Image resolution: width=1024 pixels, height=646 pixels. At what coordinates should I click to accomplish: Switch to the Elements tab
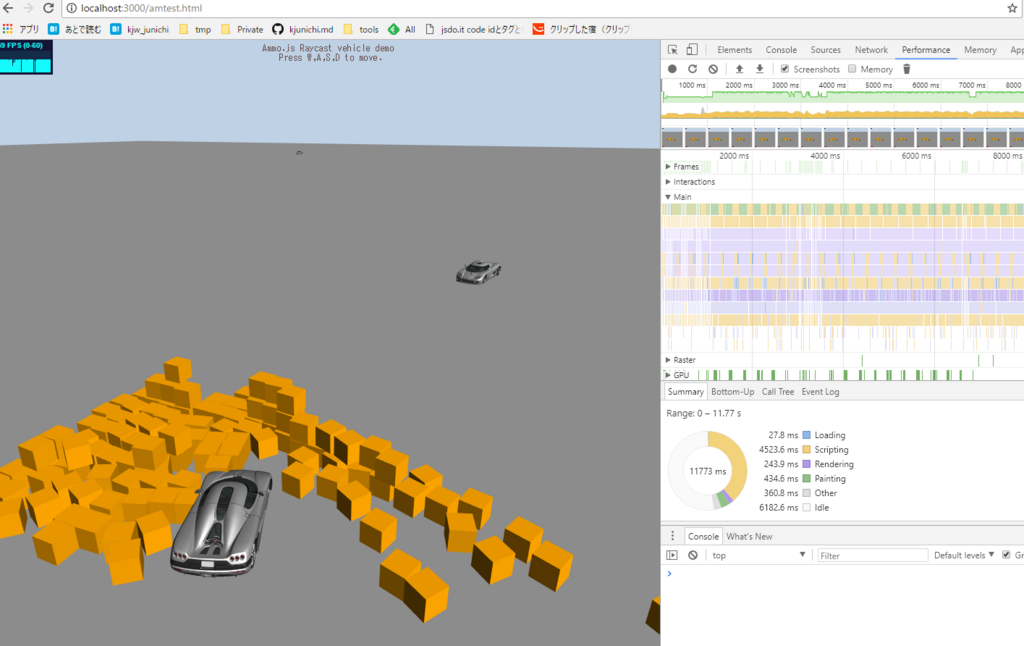coord(734,50)
